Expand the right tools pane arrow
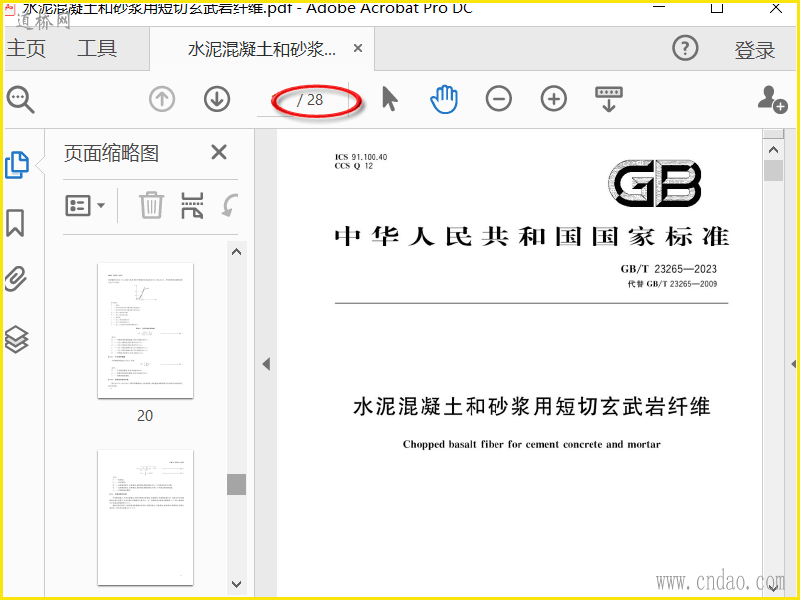The width and height of the screenshot is (800, 600). pos(794,364)
